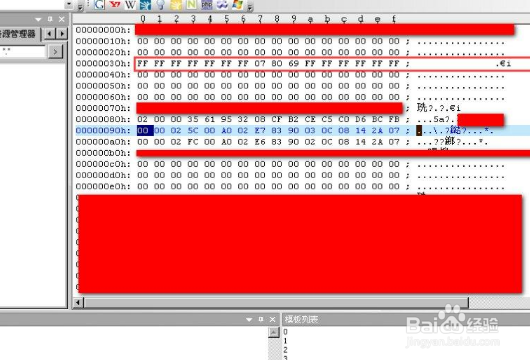Click byte CF in row 00000080h
Screen dimensions: 530x360
[x=277, y=119]
